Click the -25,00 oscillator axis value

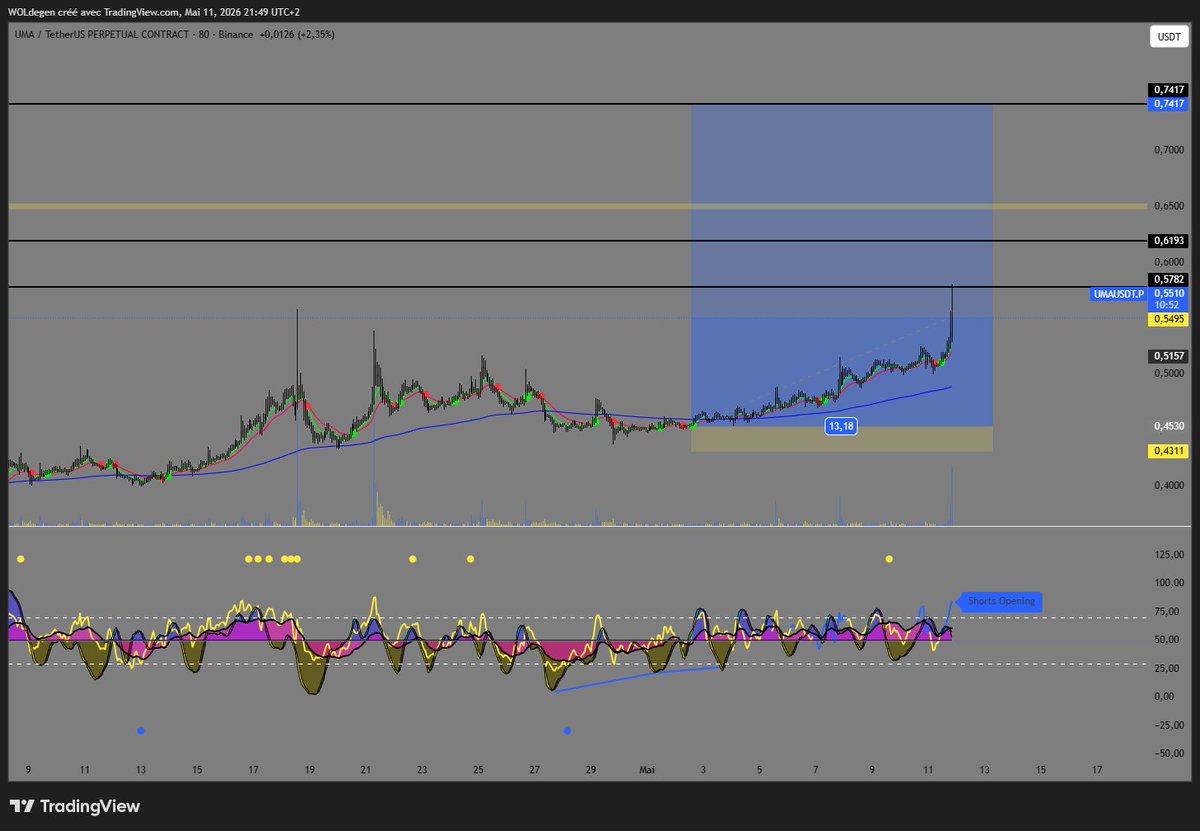click(1169, 724)
